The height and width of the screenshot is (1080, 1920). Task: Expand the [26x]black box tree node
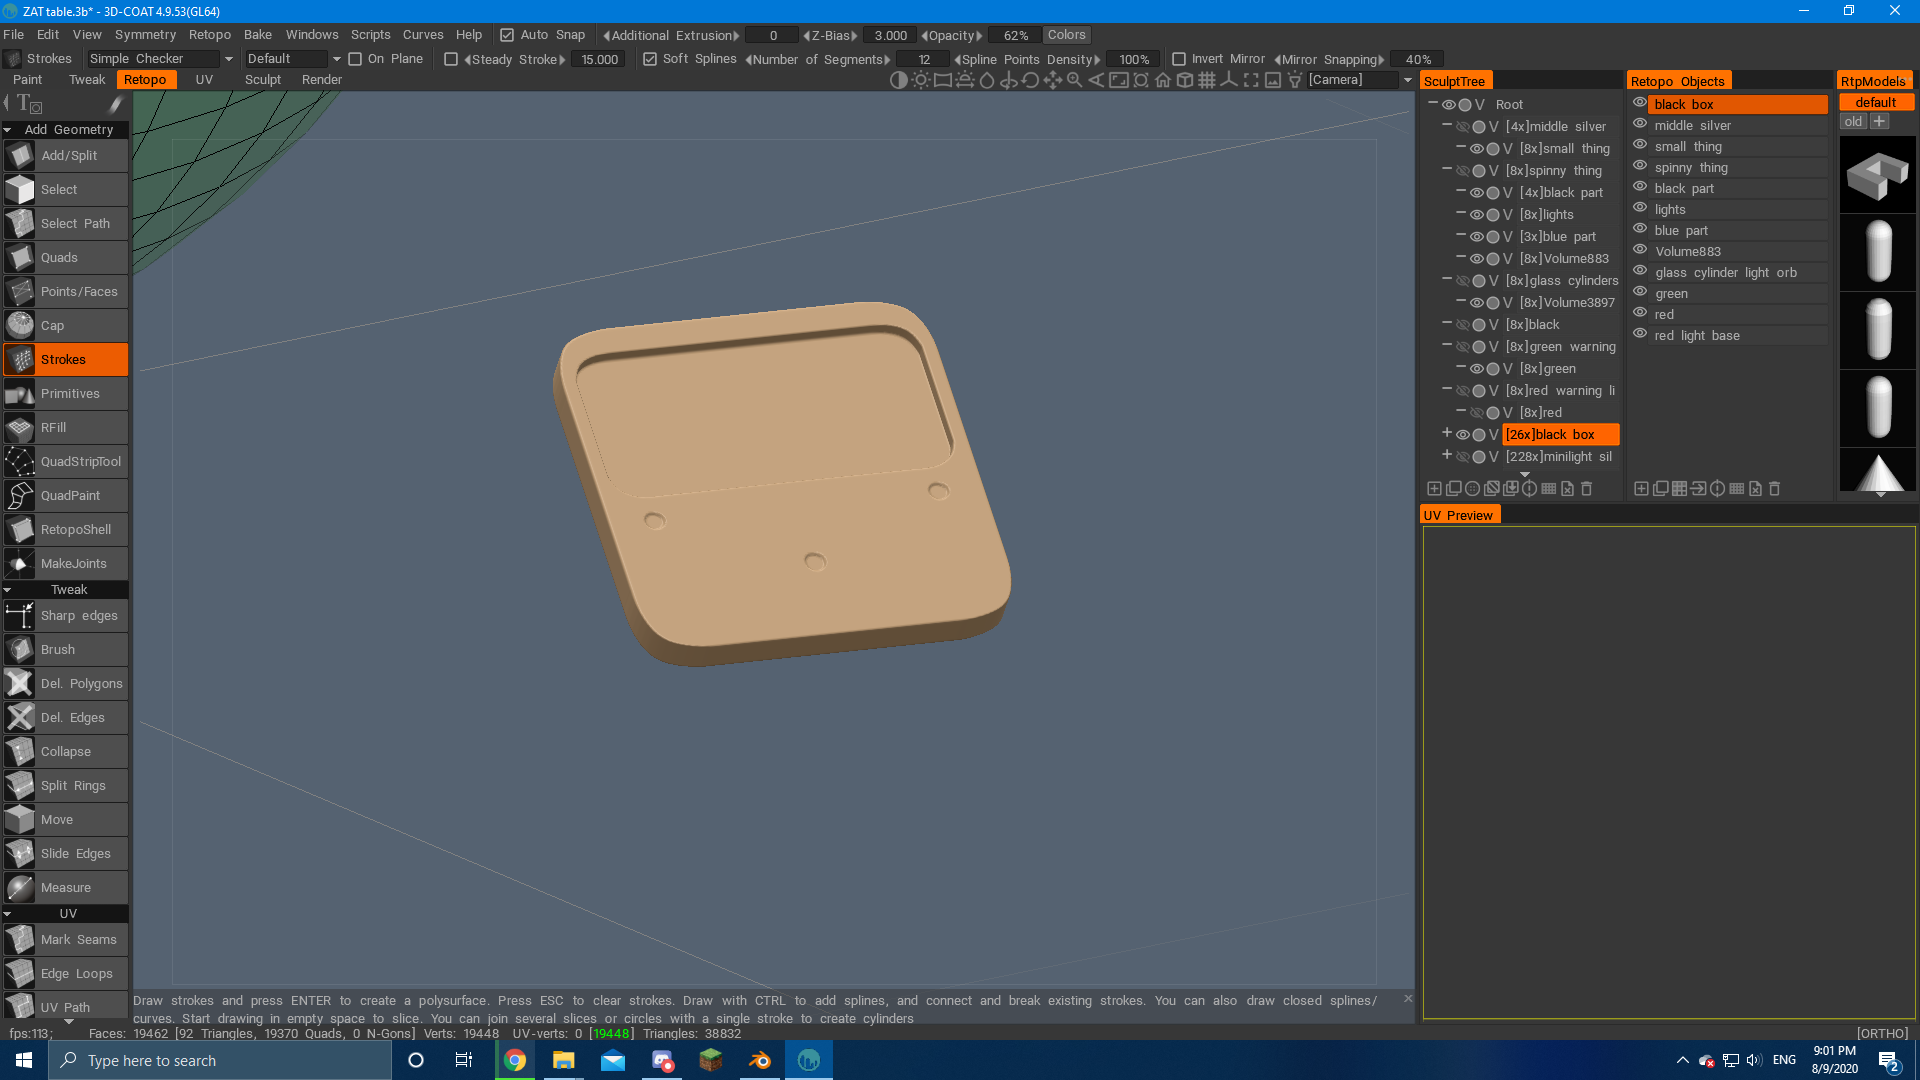coord(1446,433)
